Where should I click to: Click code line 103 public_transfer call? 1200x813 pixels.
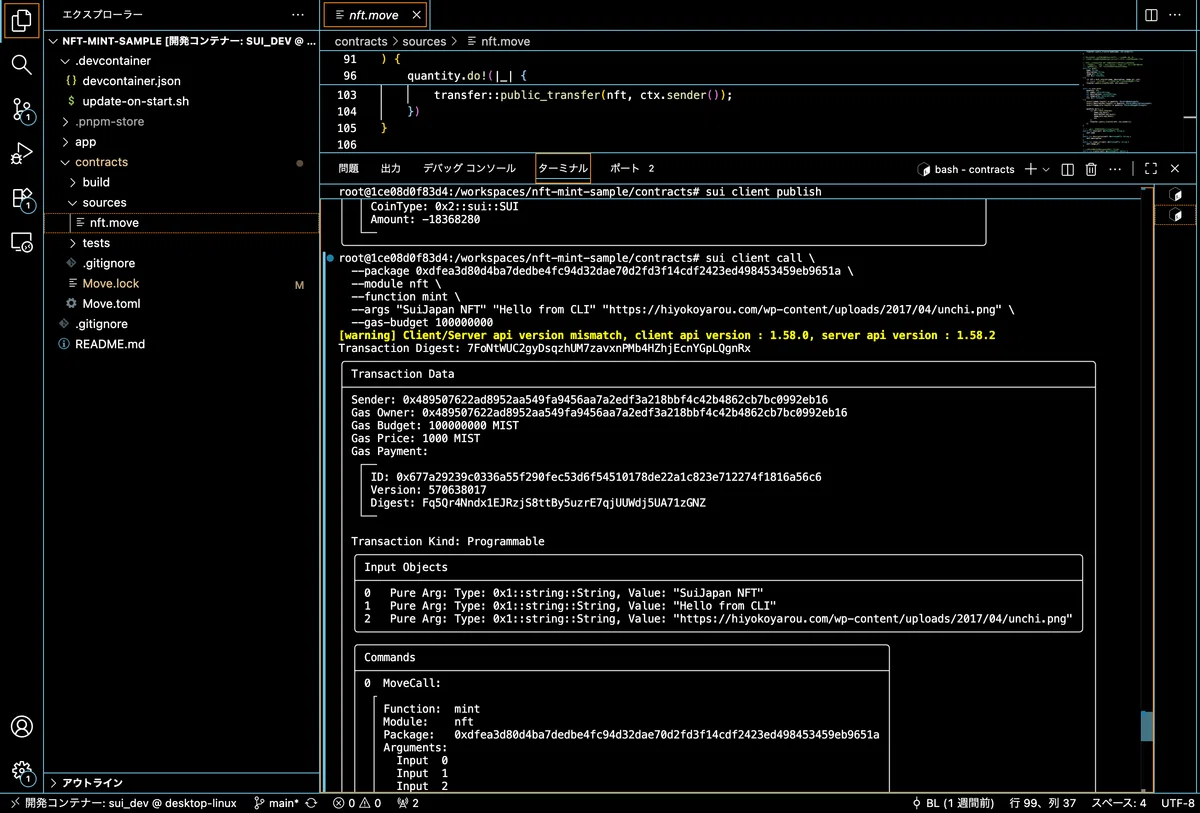coord(583,95)
